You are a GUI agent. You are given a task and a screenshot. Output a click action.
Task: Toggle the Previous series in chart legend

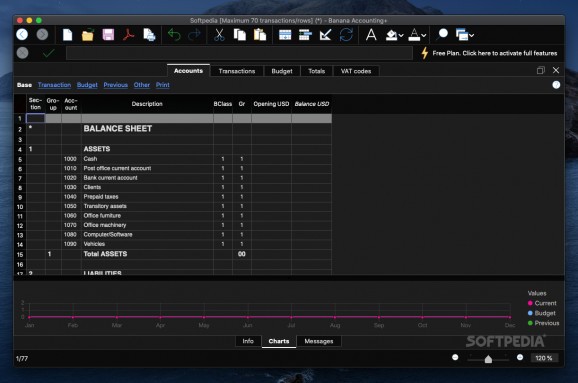coord(543,323)
